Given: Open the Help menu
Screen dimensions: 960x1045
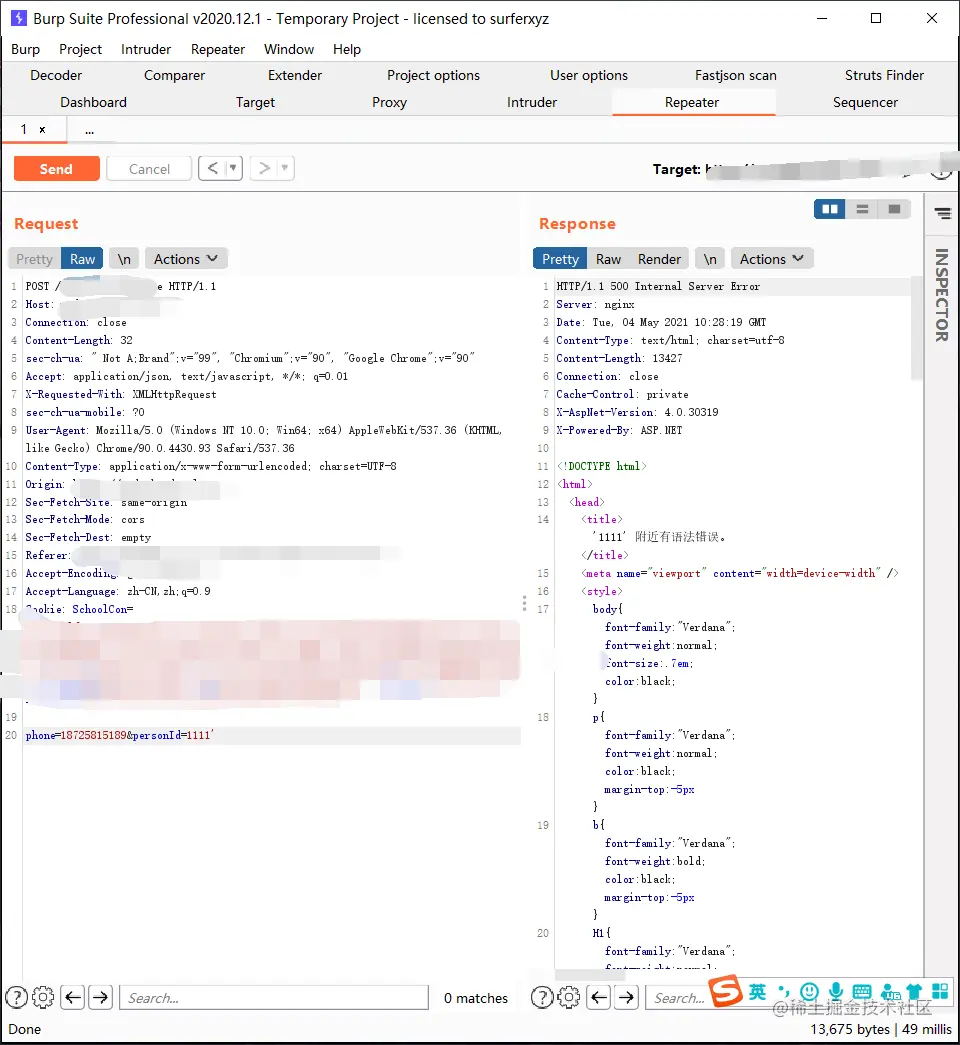Looking at the screenshot, I should tap(347, 49).
